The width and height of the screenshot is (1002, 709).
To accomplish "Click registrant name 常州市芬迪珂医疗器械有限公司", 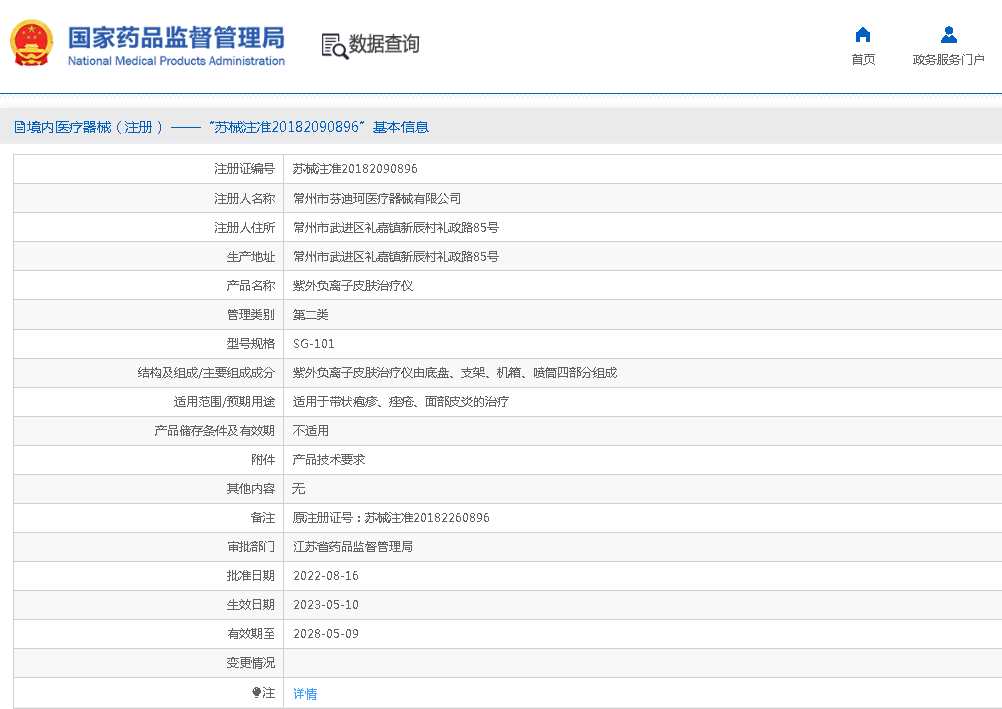I will pyautogui.click(x=376, y=198).
